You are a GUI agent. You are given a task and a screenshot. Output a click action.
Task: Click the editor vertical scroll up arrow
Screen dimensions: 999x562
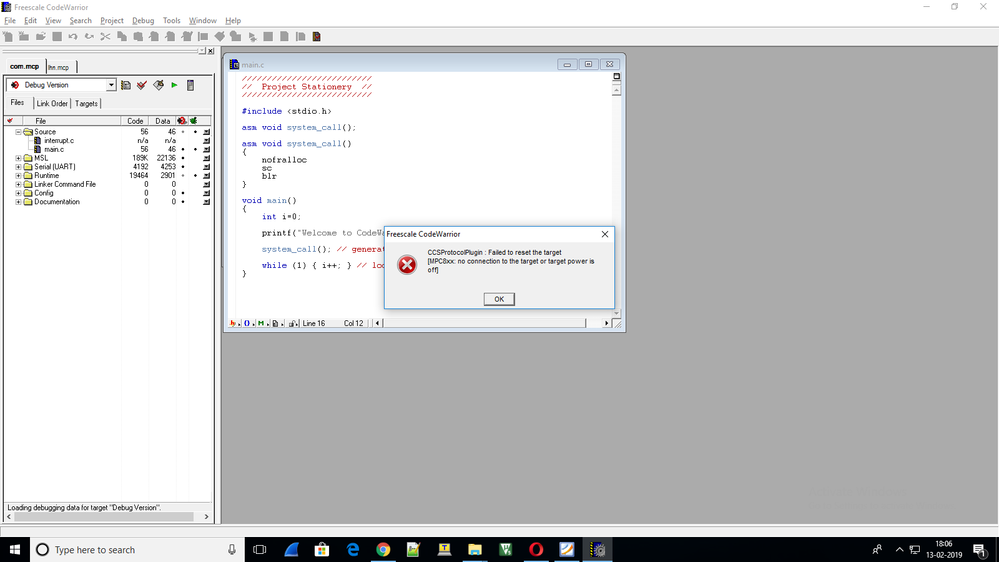tap(616, 90)
